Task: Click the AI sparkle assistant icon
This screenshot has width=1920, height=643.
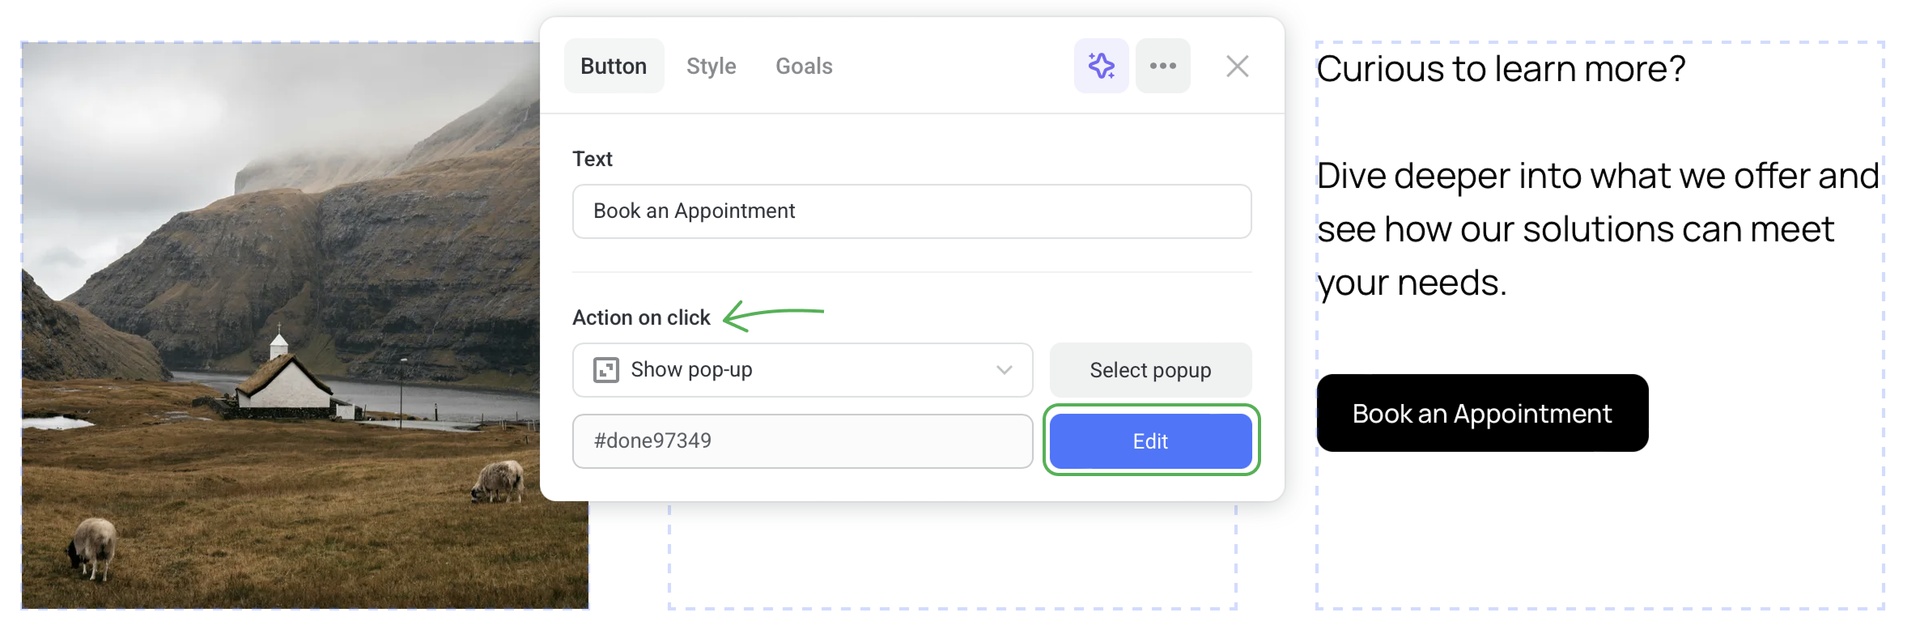Action: 1101,66
